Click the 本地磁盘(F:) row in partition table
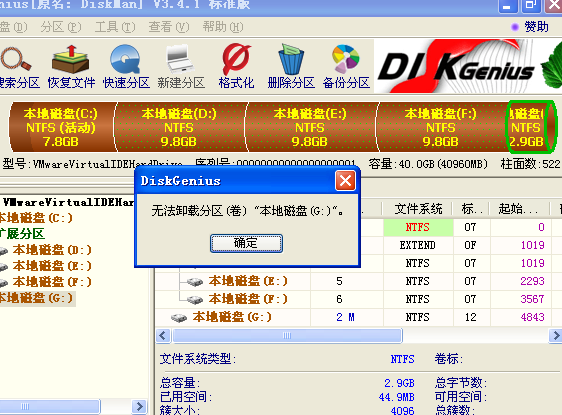Viewport: 562px width, 415px height. pos(358,299)
